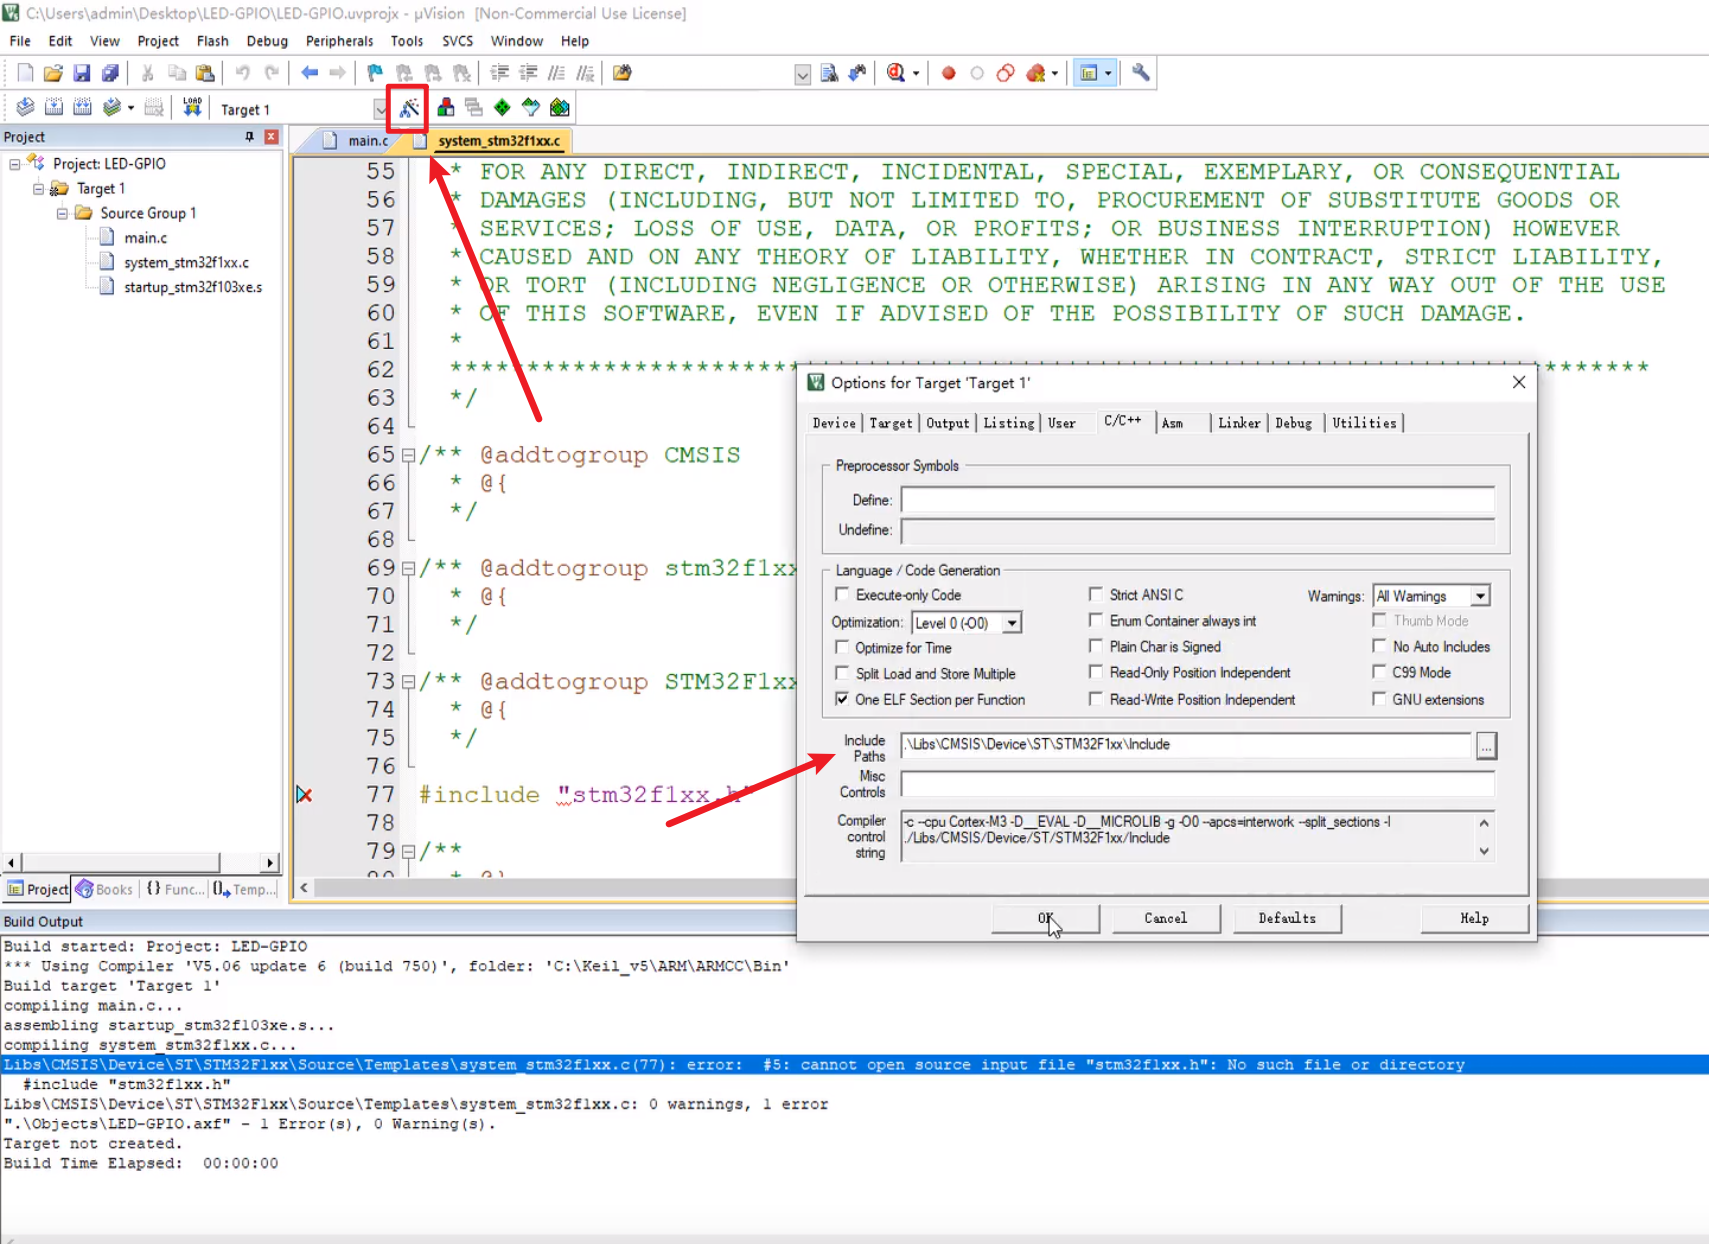Collapse the Source Group 1 tree node
The width and height of the screenshot is (1709, 1244).
click(62, 213)
